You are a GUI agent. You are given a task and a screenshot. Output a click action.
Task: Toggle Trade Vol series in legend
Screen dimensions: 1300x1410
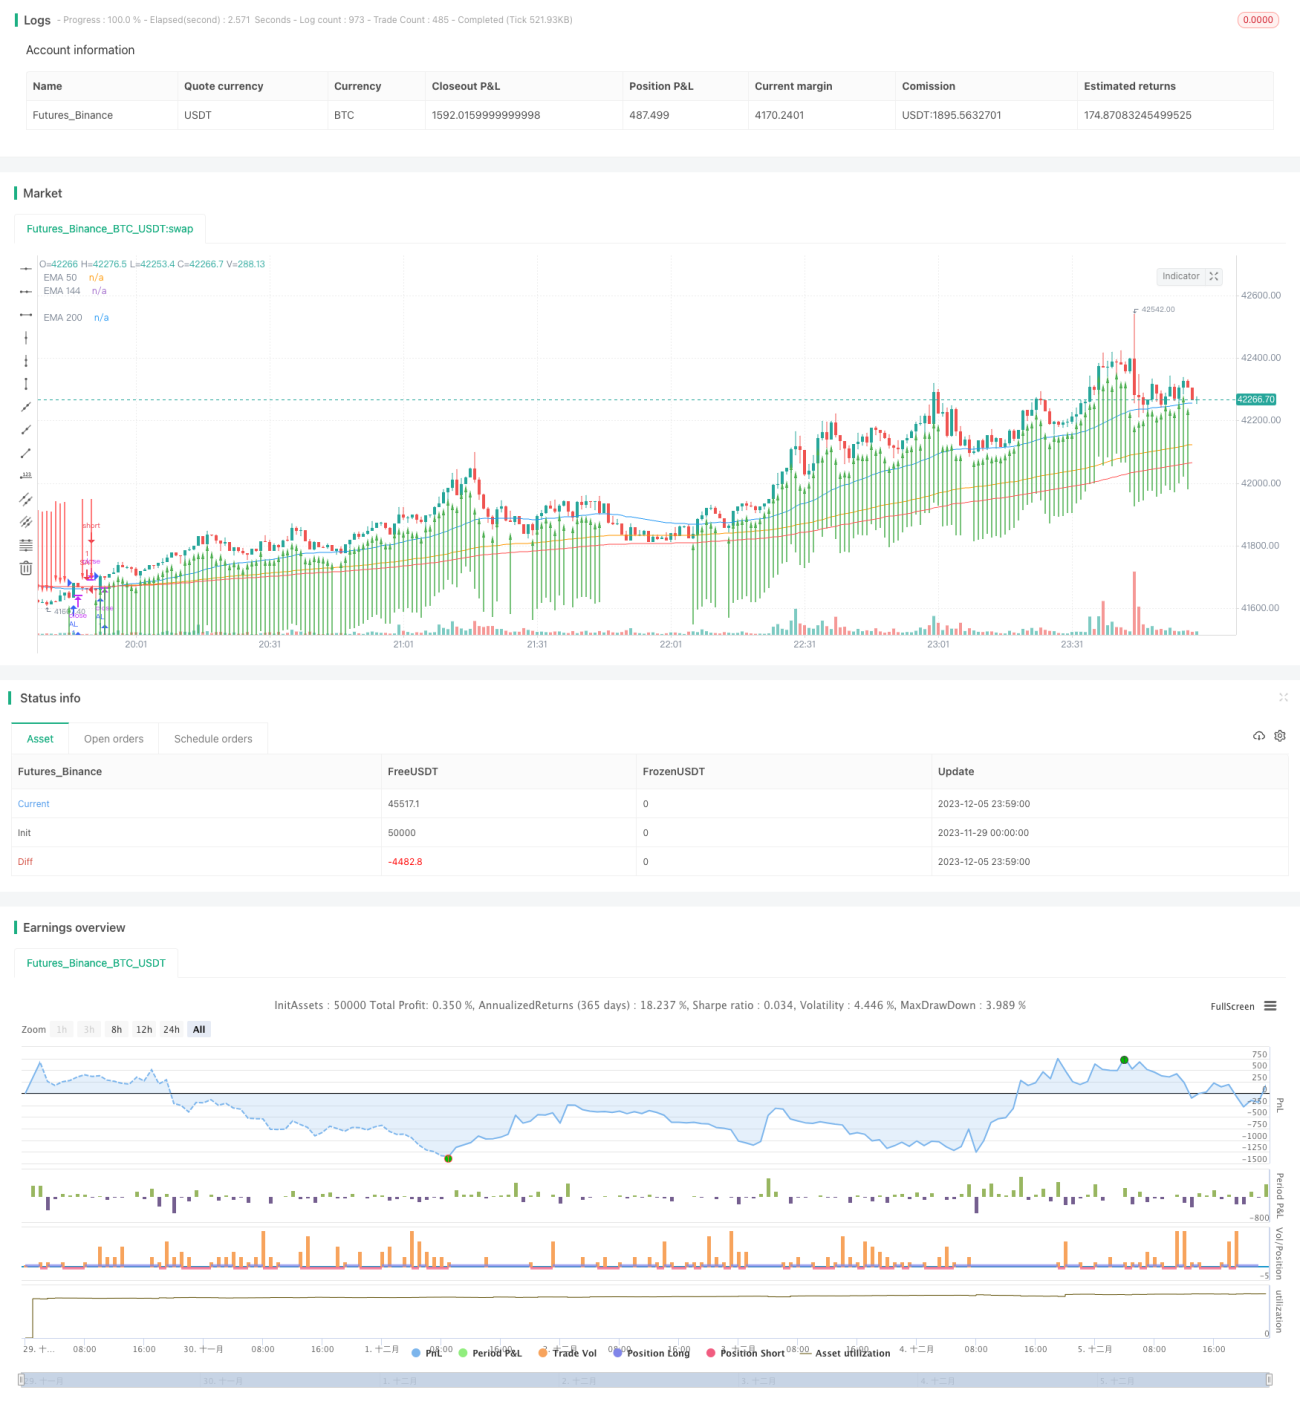(567, 1353)
